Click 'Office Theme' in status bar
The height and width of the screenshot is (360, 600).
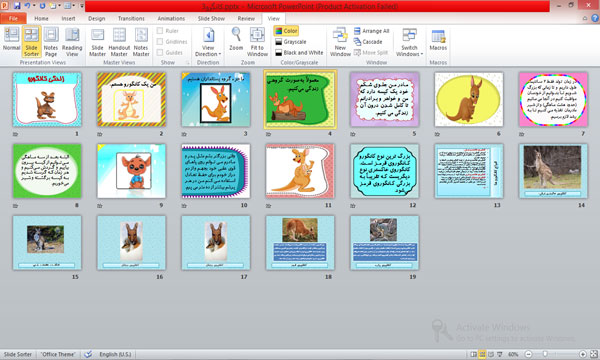(x=58, y=354)
